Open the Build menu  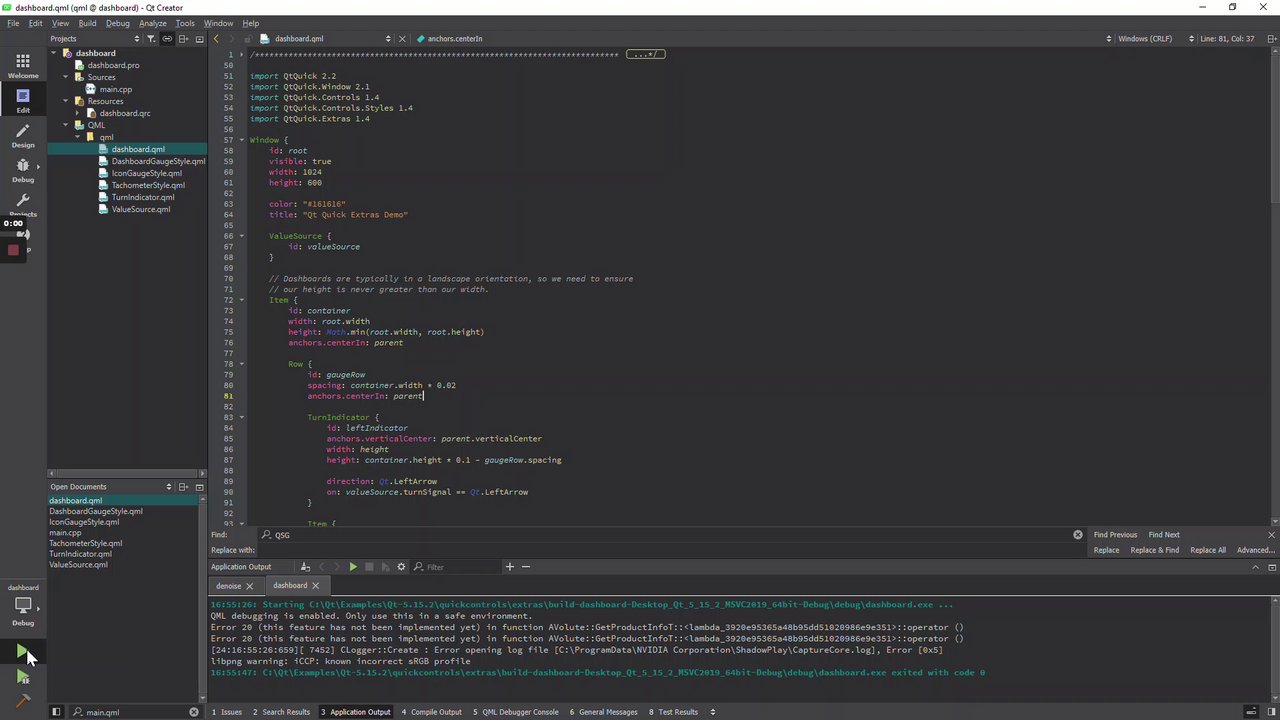click(87, 23)
